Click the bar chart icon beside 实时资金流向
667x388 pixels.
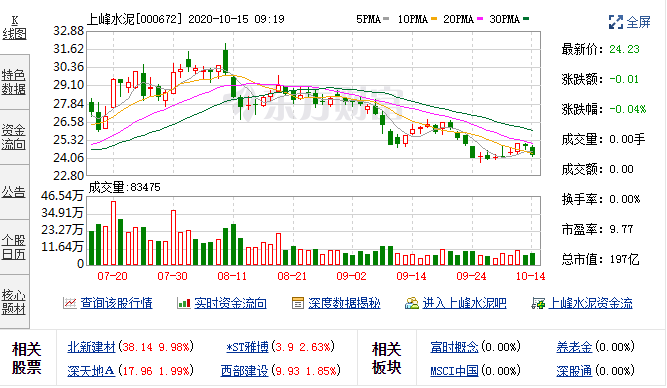tap(183, 303)
